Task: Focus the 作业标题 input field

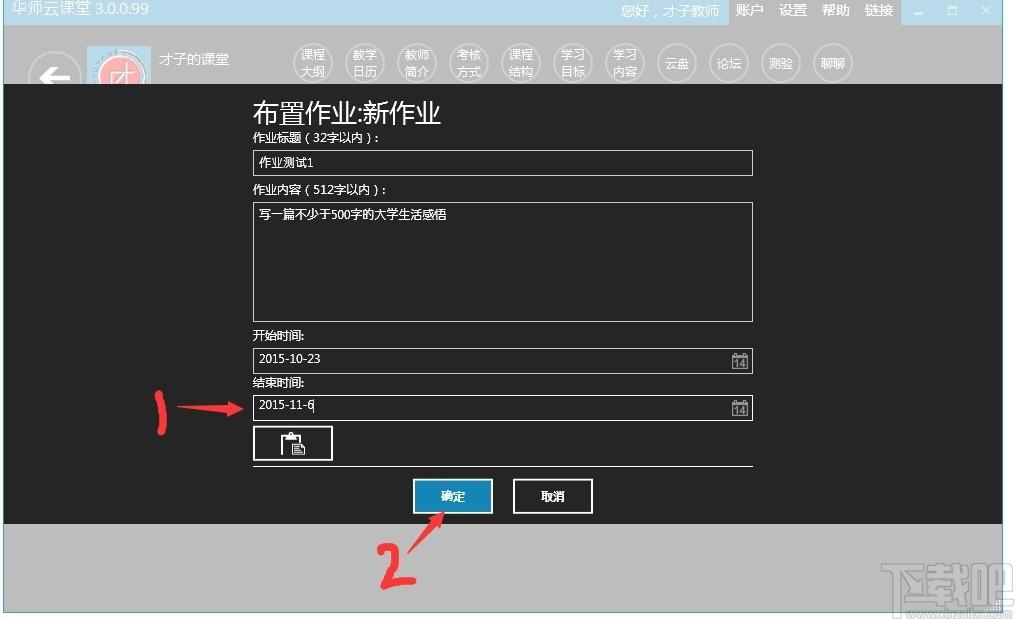Action: coord(503,163)
